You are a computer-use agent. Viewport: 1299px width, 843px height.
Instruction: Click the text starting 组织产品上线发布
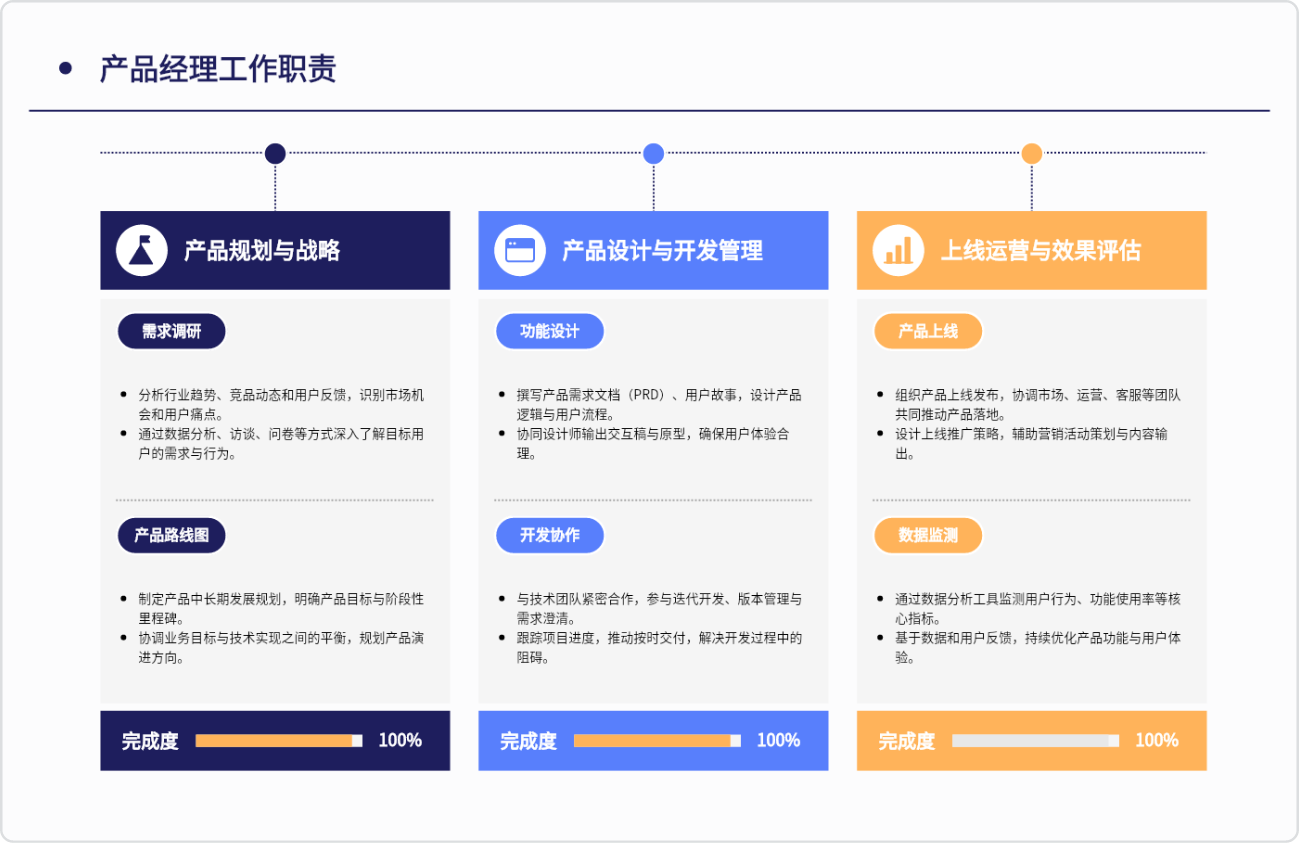pyautogui.click(x=1038, y=404)
